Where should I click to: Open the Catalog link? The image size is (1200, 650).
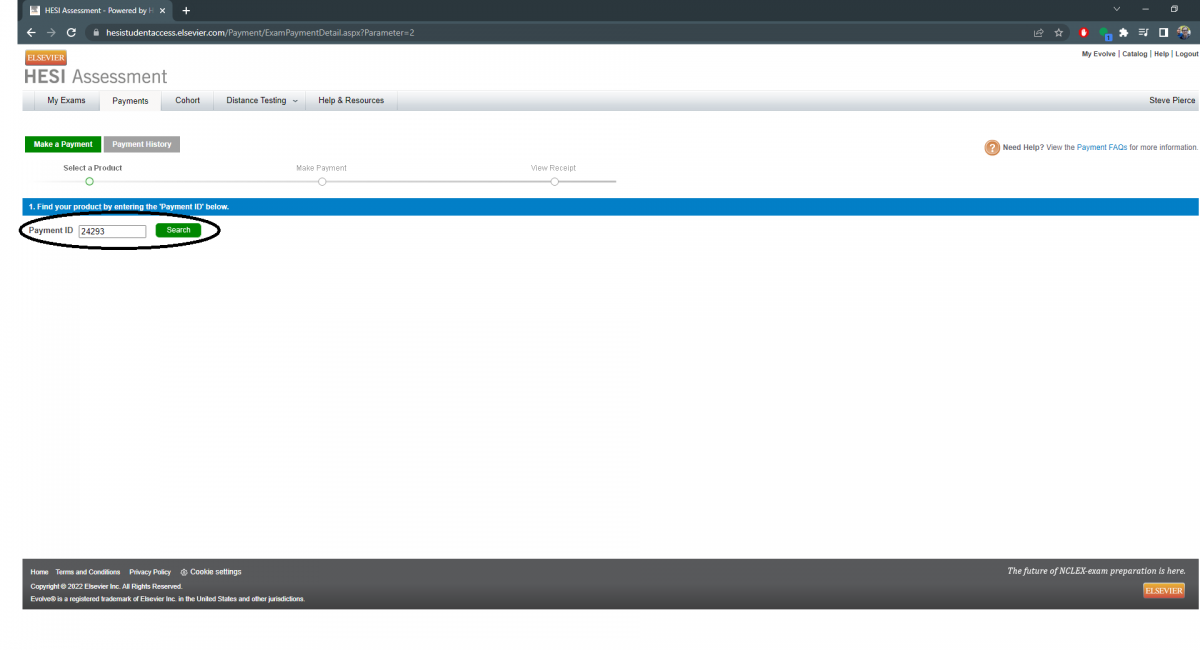point(1135,54)
